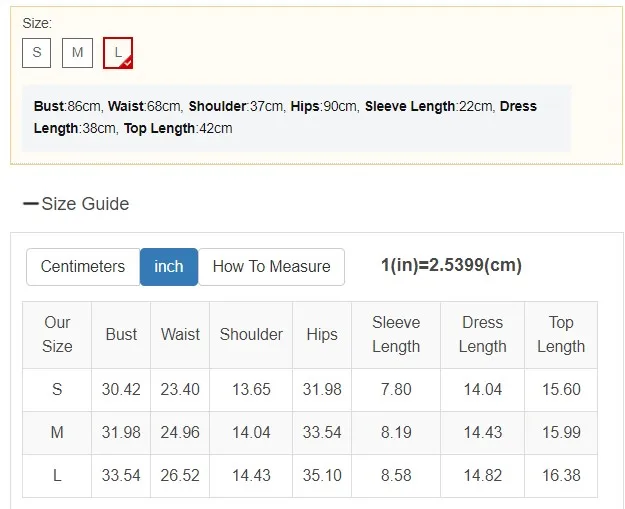Image resolution: width=625 pixels, height=509 pixels.
Task: Click top length value 15.99
Action: tap(561, 432)
